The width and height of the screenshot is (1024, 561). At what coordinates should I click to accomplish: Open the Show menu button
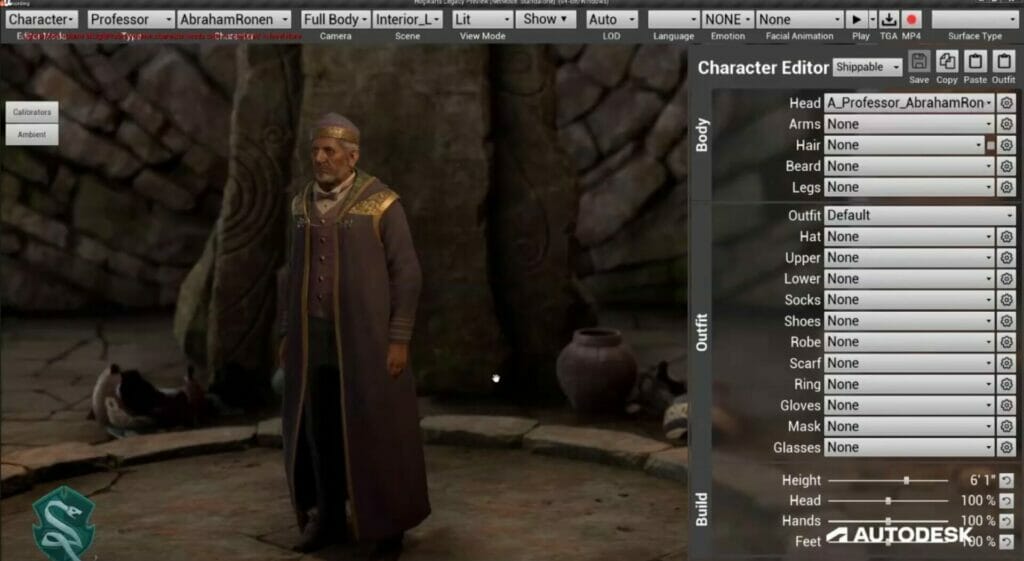click(x=545, y=19)
